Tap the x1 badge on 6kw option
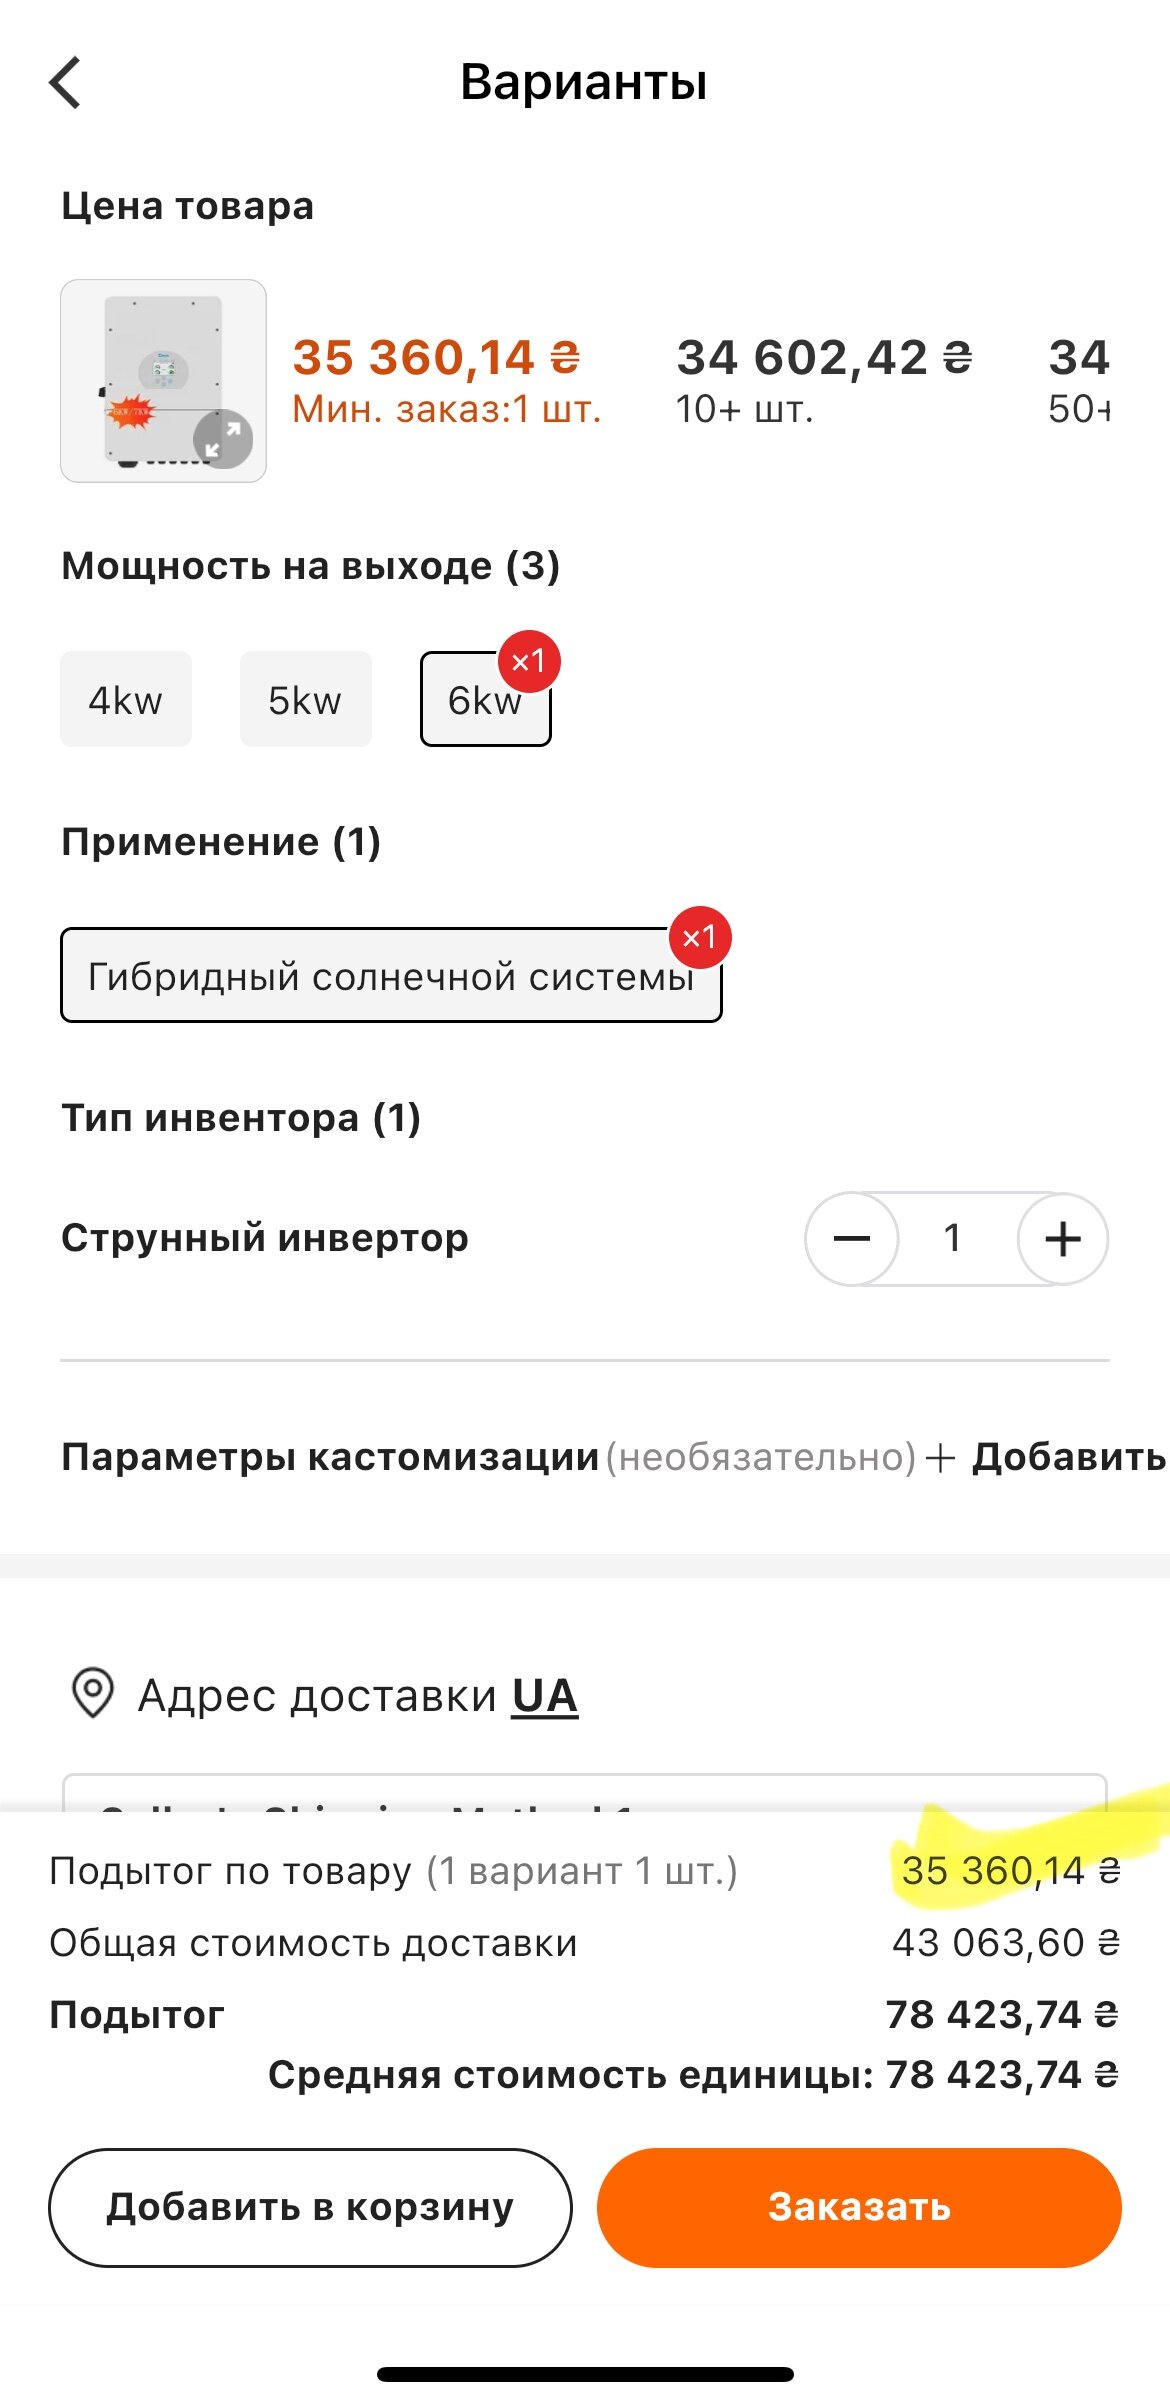 click(x=528, y=661)
